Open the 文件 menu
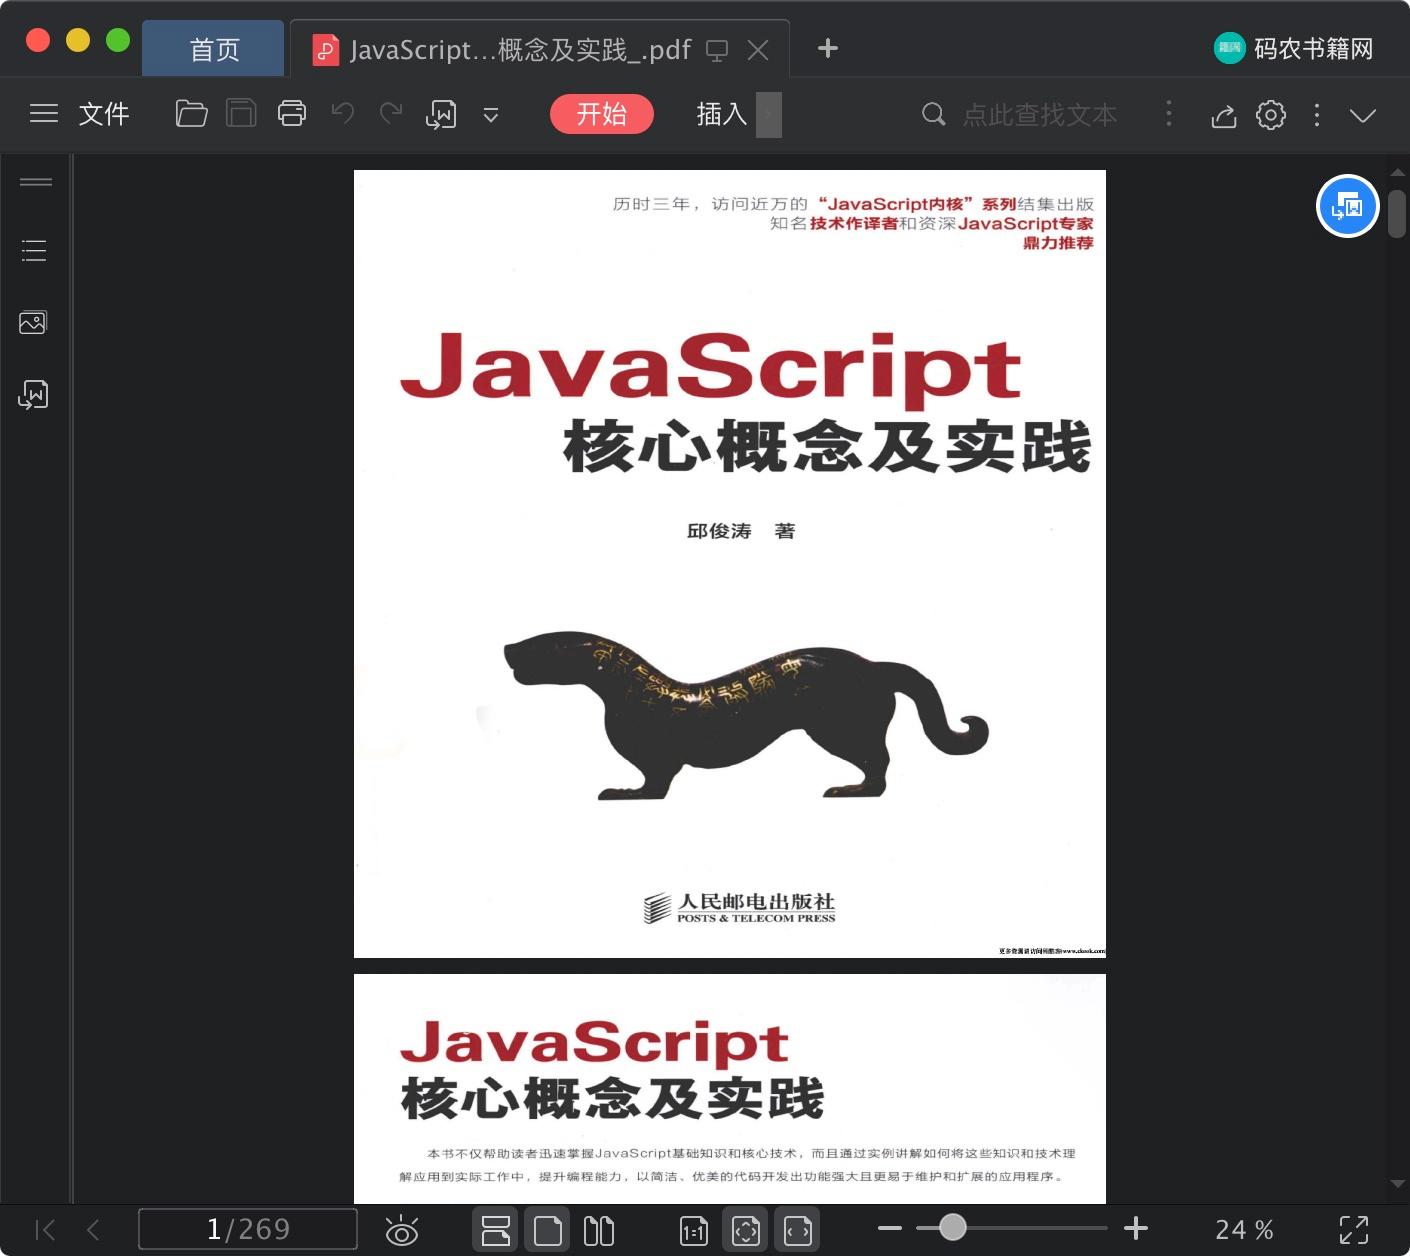 coord(104,114)
